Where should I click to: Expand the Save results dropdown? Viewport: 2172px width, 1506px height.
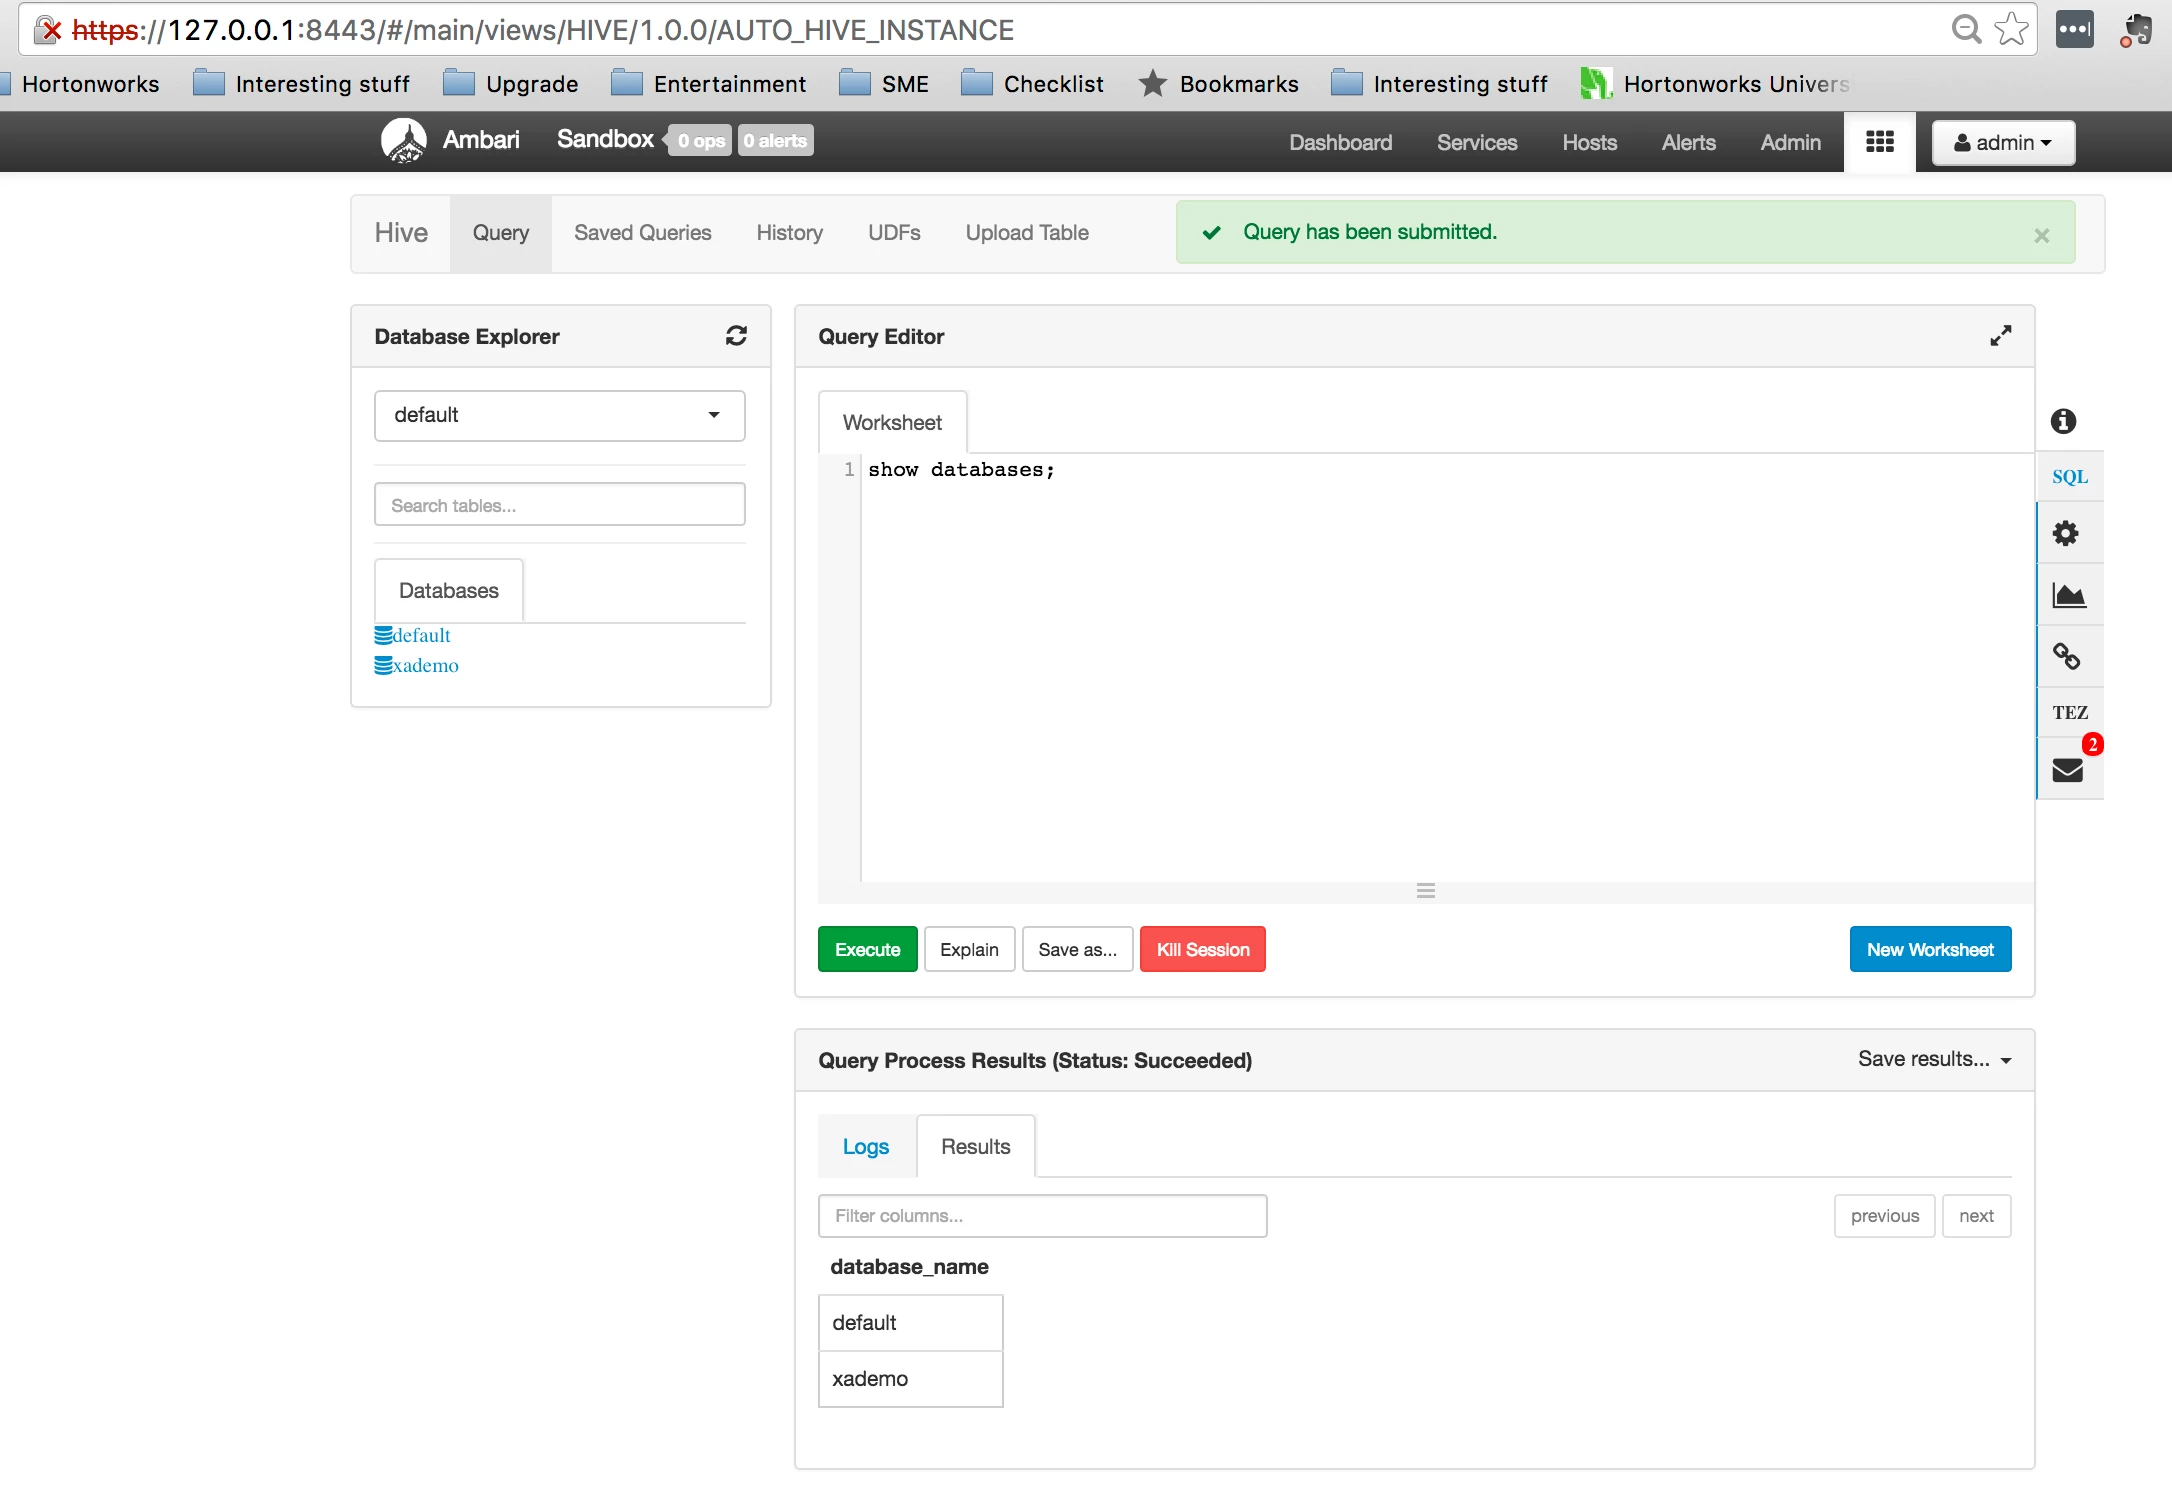pyautogui.click(x=1935, y=1059)
